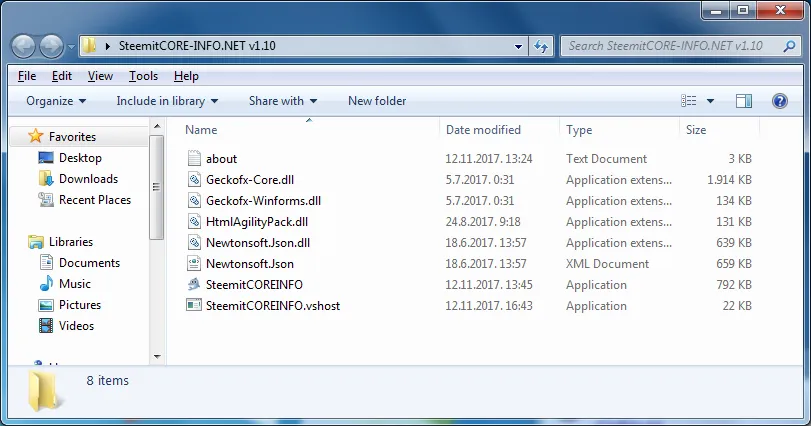
Task: Select the file name 'Geckofx-Winforms.dll'
Action: (x=263, y=201)
